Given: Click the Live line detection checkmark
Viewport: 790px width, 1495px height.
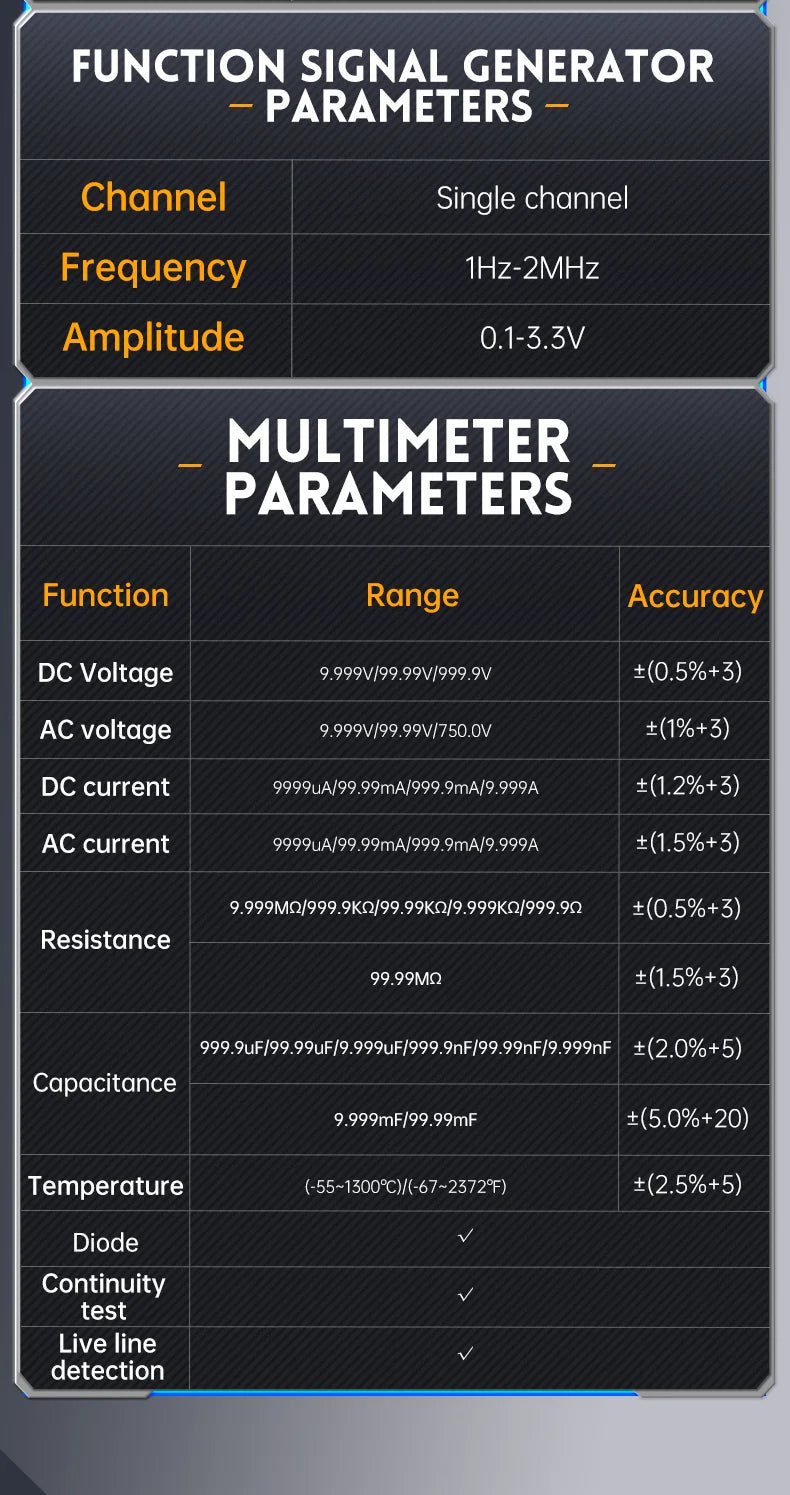Looking at the screenshot, I should point(465,1354).
